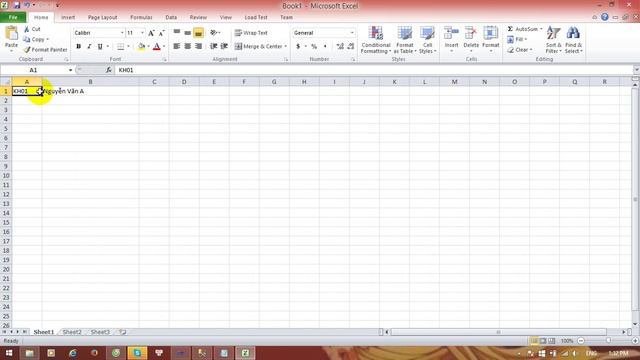The width and height of the screenshot is (640, 360).
Task: Open the Insert Function fx button
Action: click(x=108, y=70)
